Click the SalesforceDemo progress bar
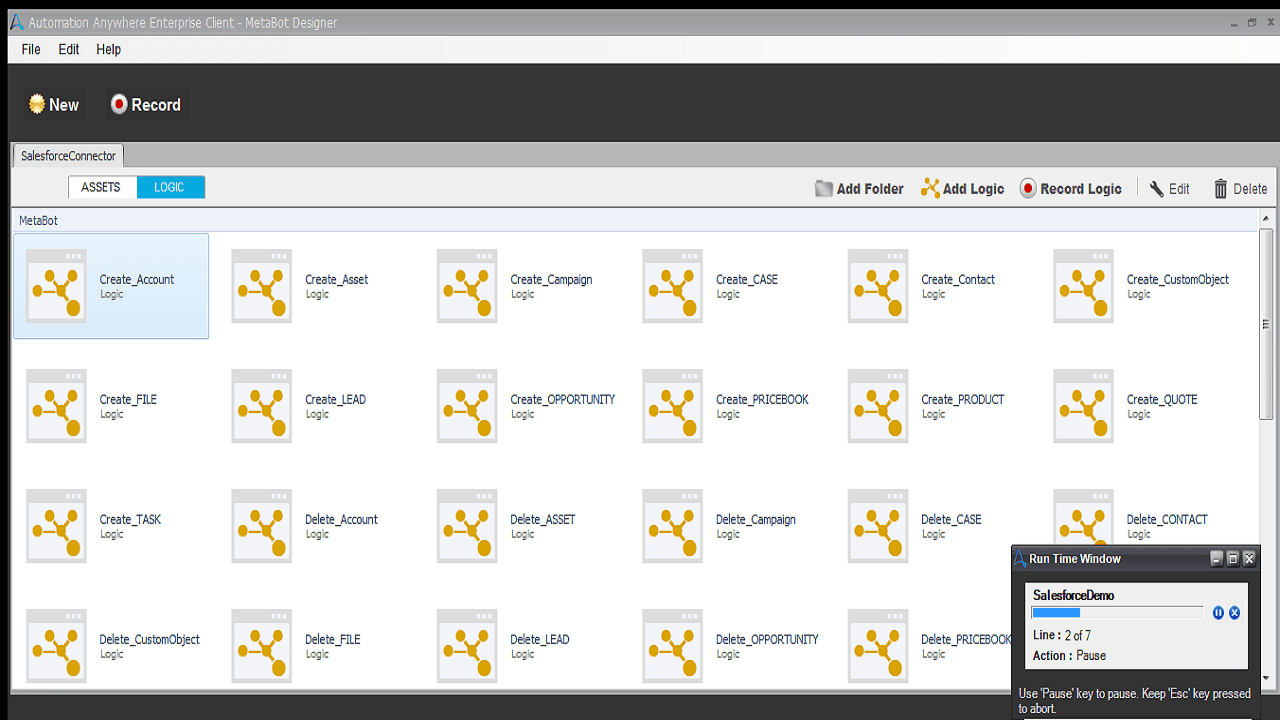The image size is (1280, 720). pyautogui.click(x=1117, y=612)
